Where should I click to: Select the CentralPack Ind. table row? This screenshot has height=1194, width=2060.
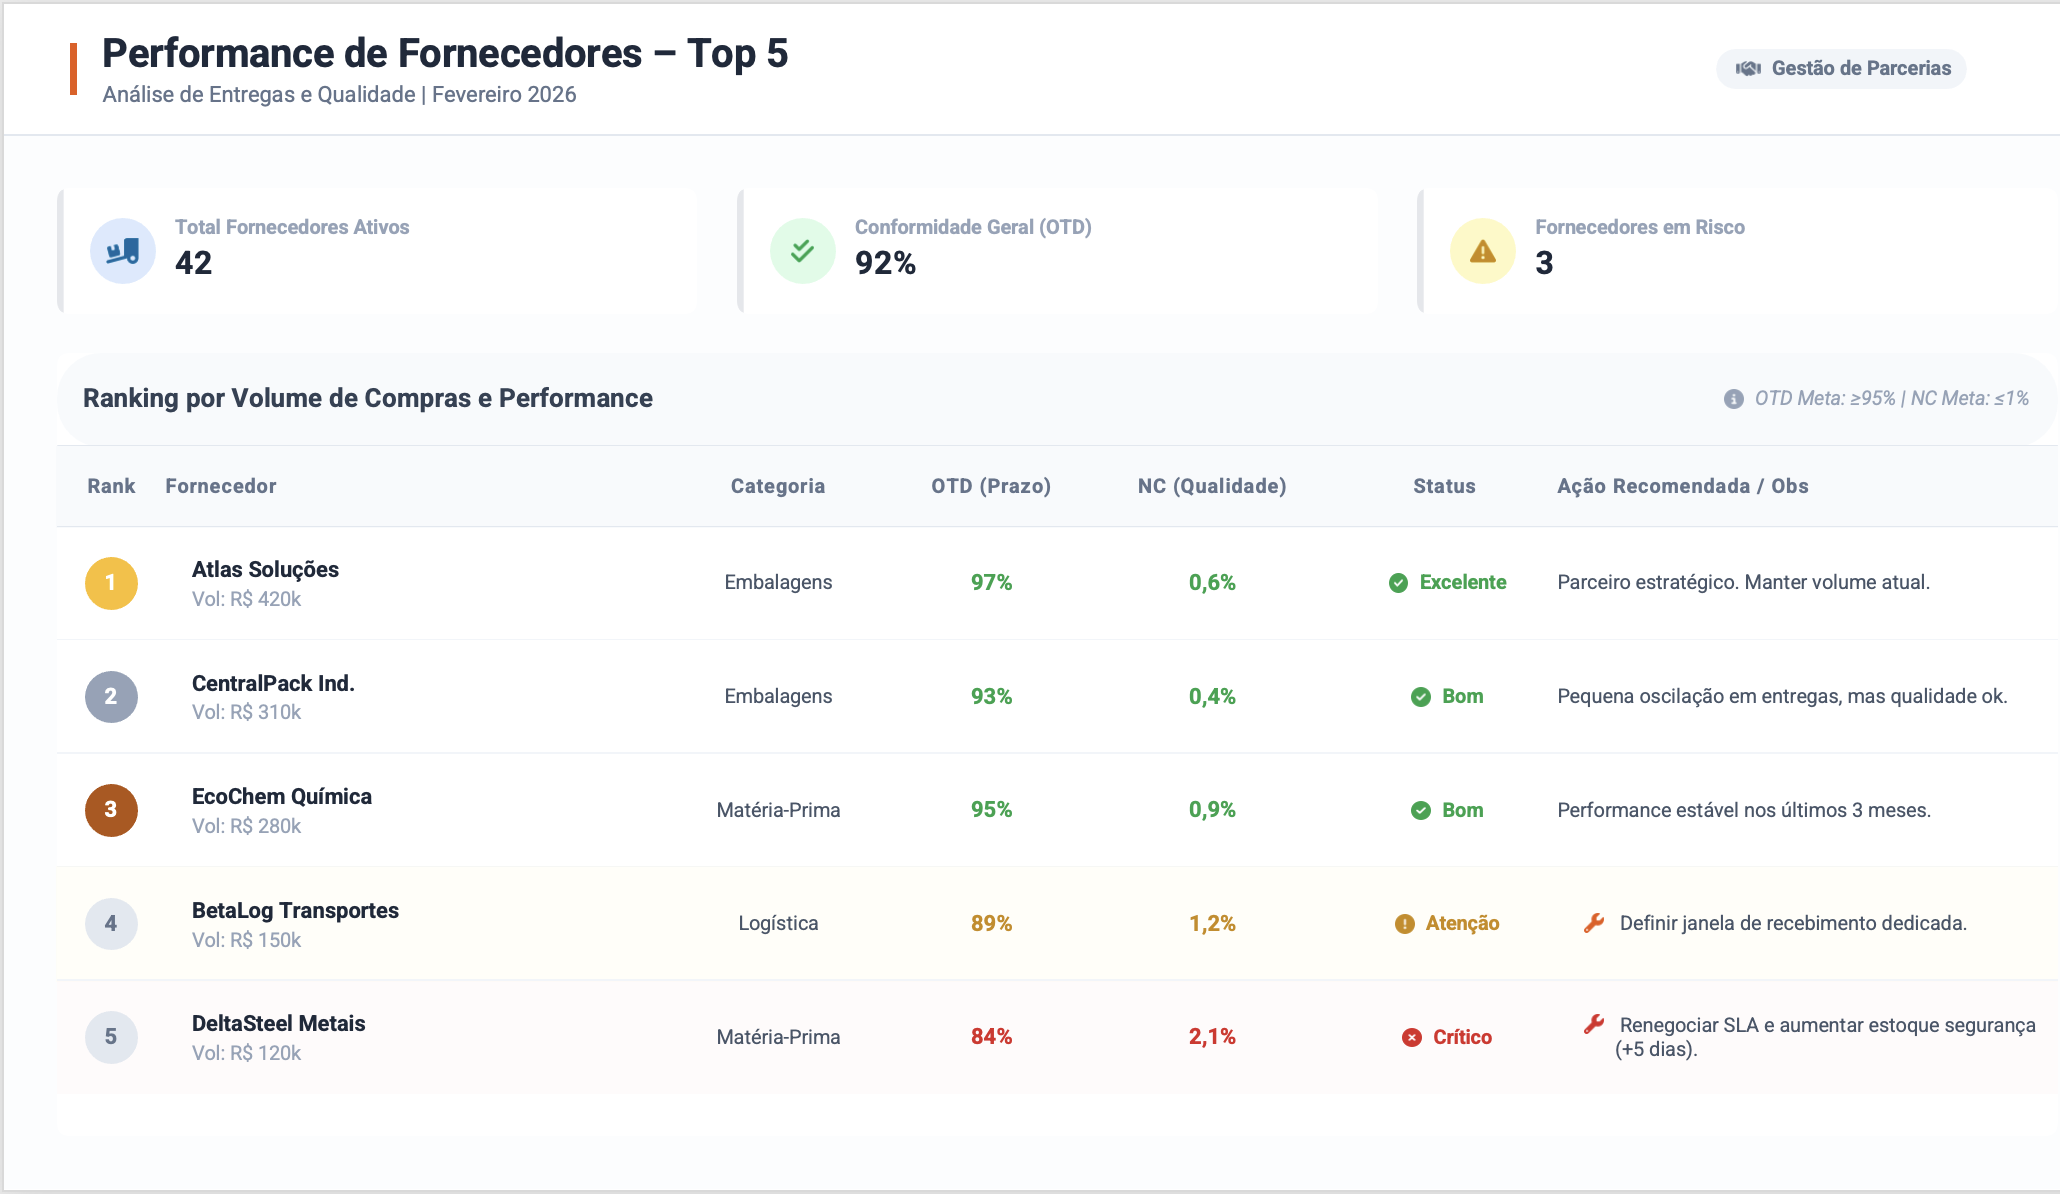(1057, 696)
